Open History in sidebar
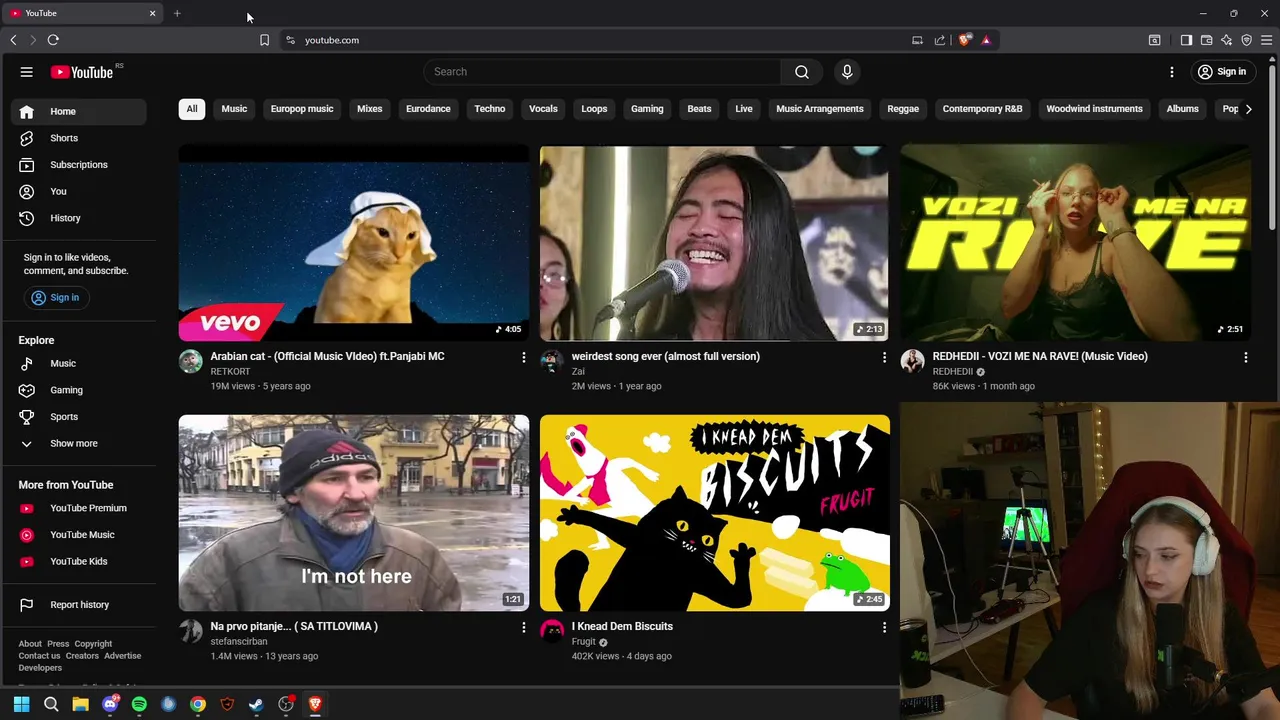This screenshot has height=720, width=1280. [78, 218]
